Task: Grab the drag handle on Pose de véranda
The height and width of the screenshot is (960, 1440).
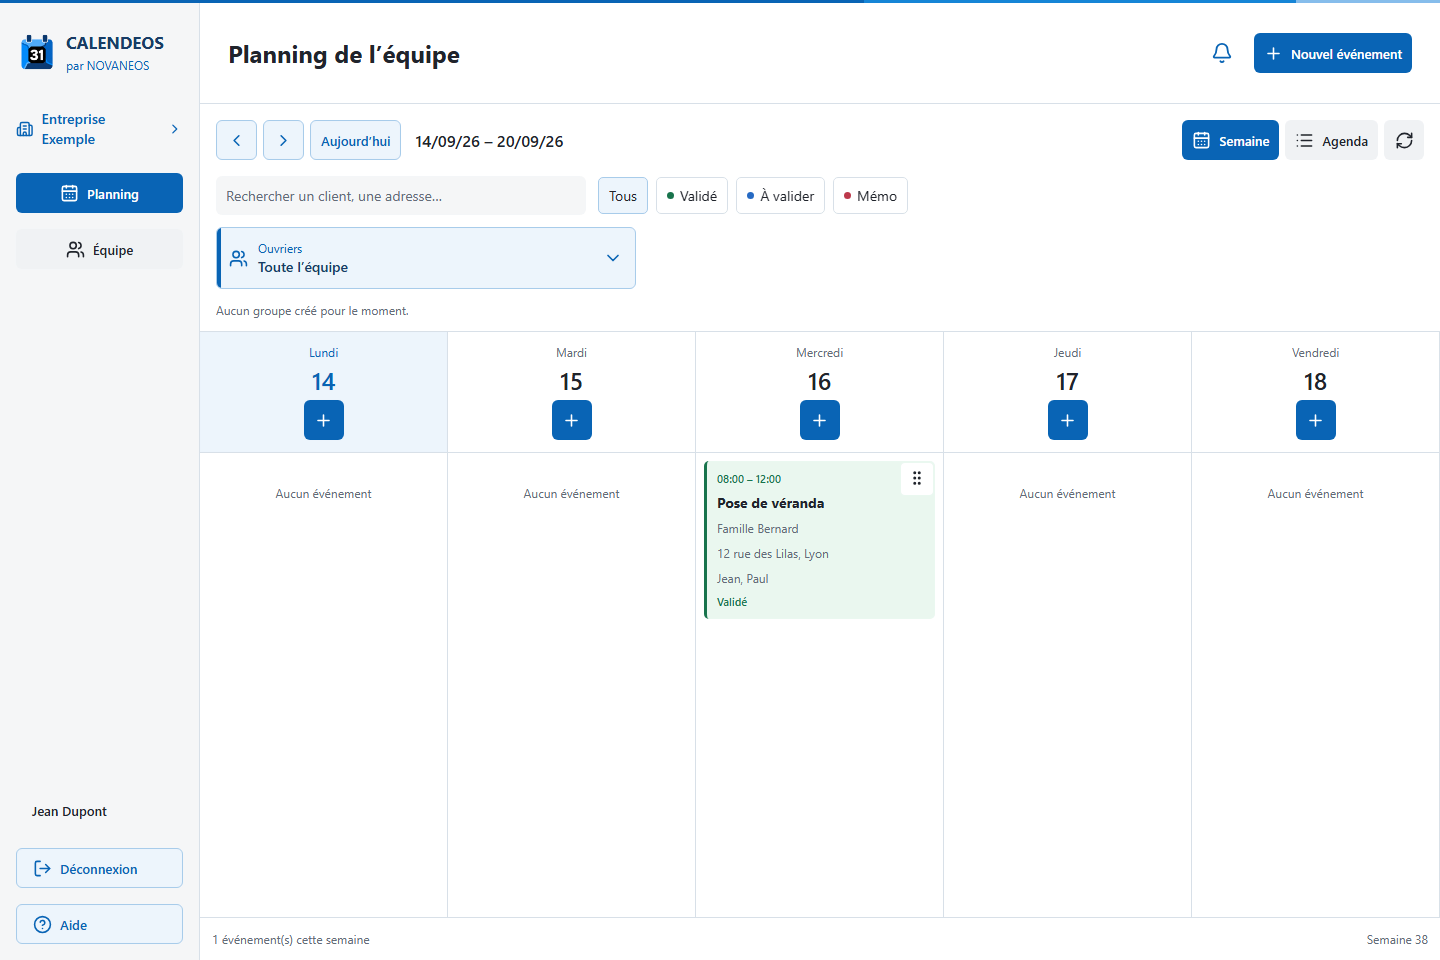Action: point(916,479)
